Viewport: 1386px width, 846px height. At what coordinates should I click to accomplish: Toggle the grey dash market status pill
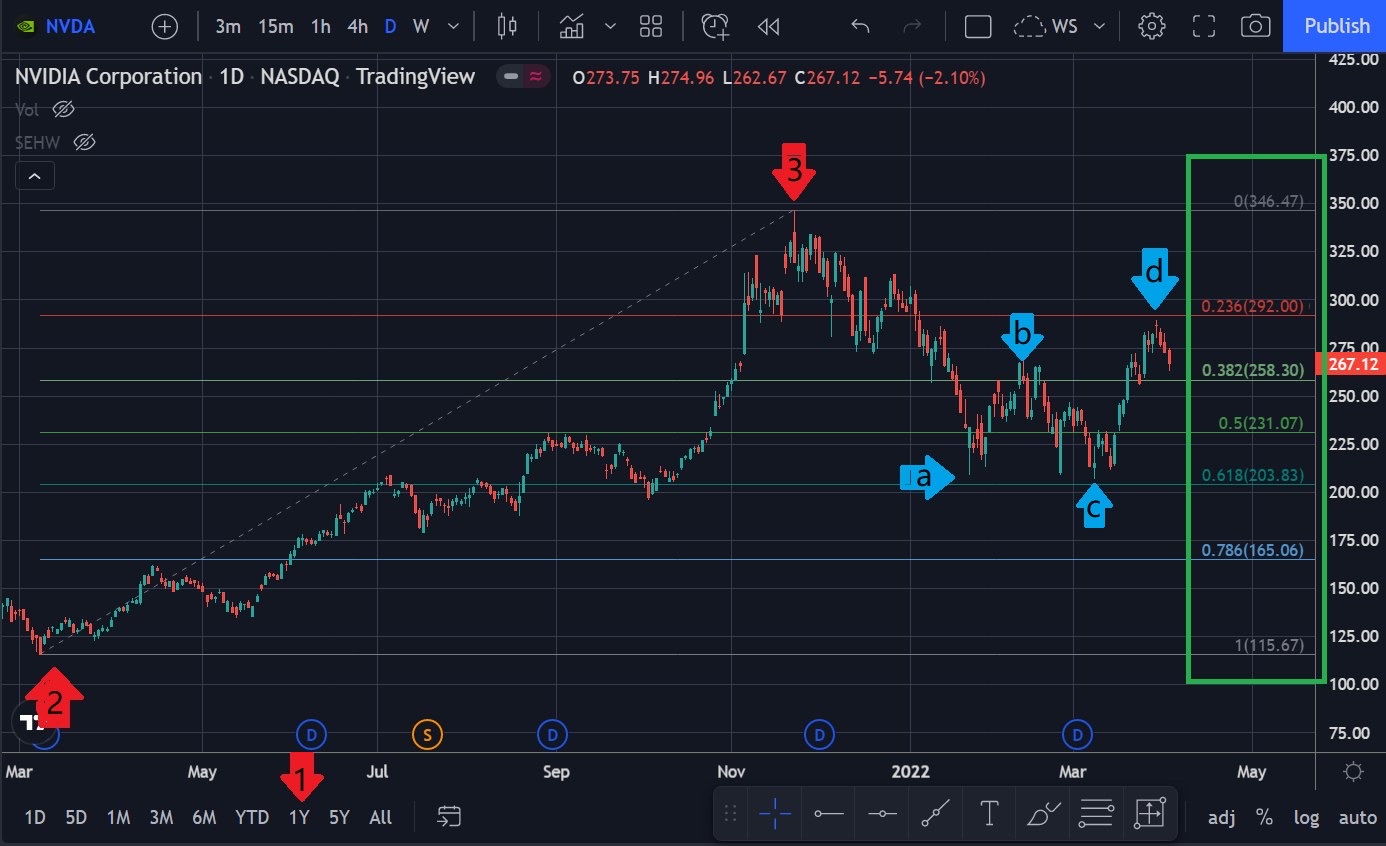click(511, 76)
